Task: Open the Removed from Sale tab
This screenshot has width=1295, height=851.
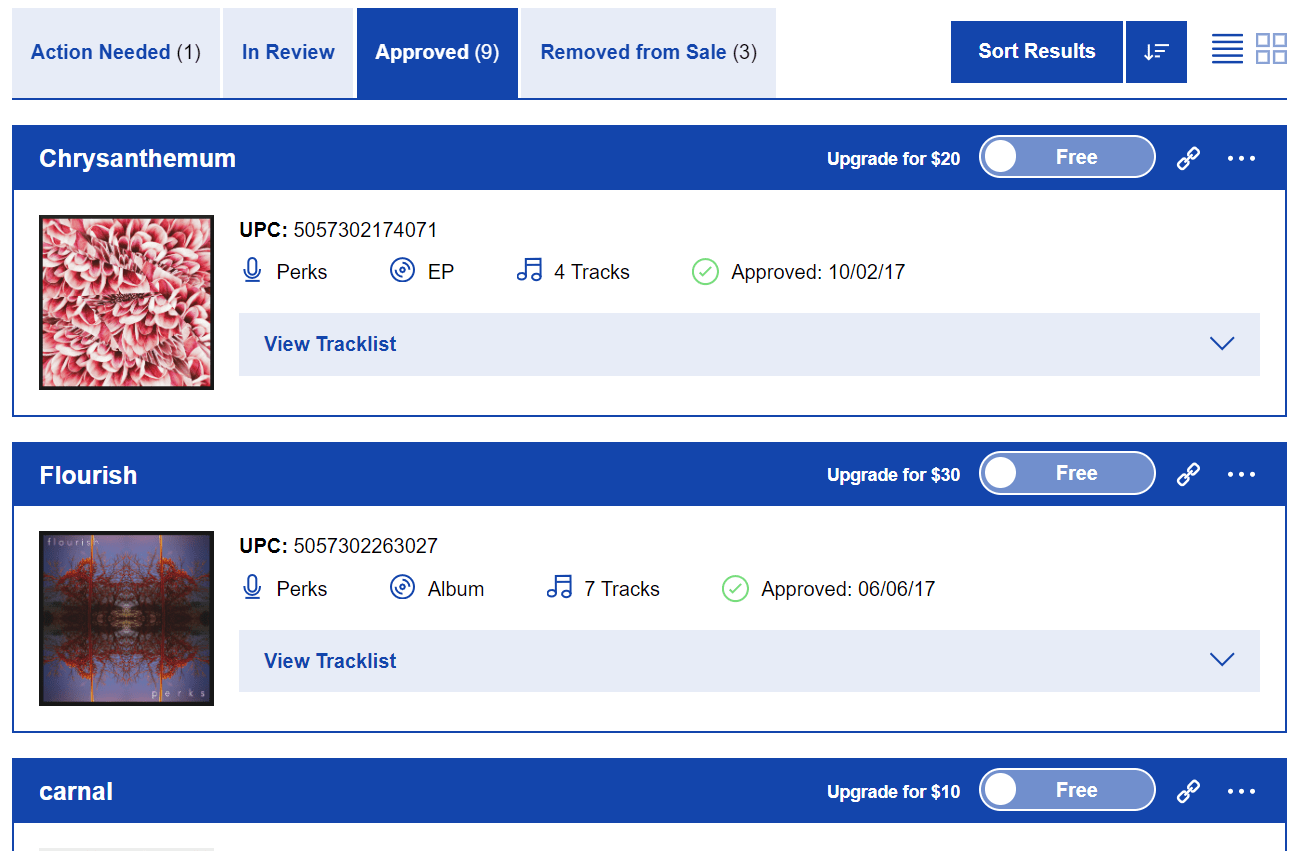Action: [x=648, y=53]
